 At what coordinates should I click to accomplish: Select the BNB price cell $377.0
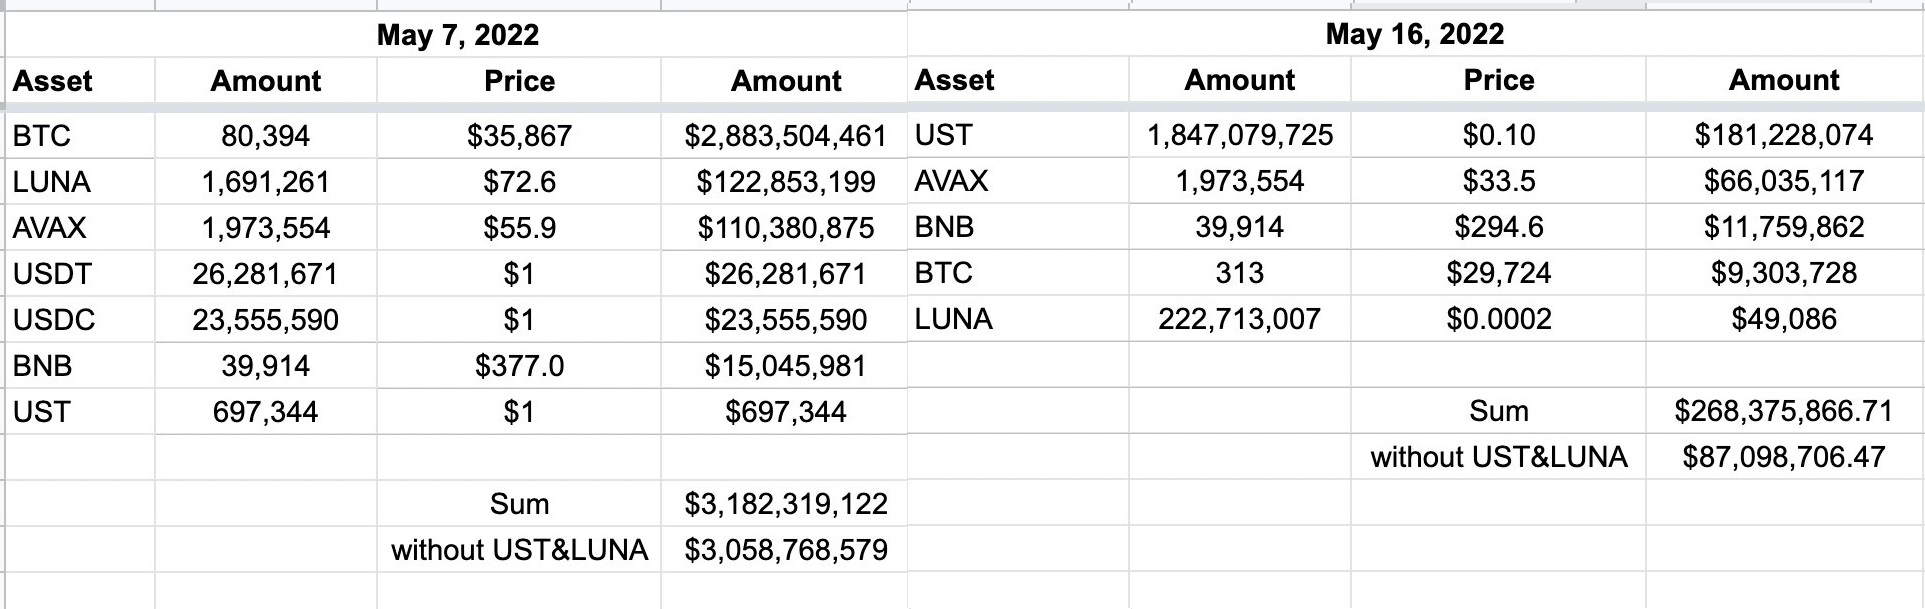519,366
